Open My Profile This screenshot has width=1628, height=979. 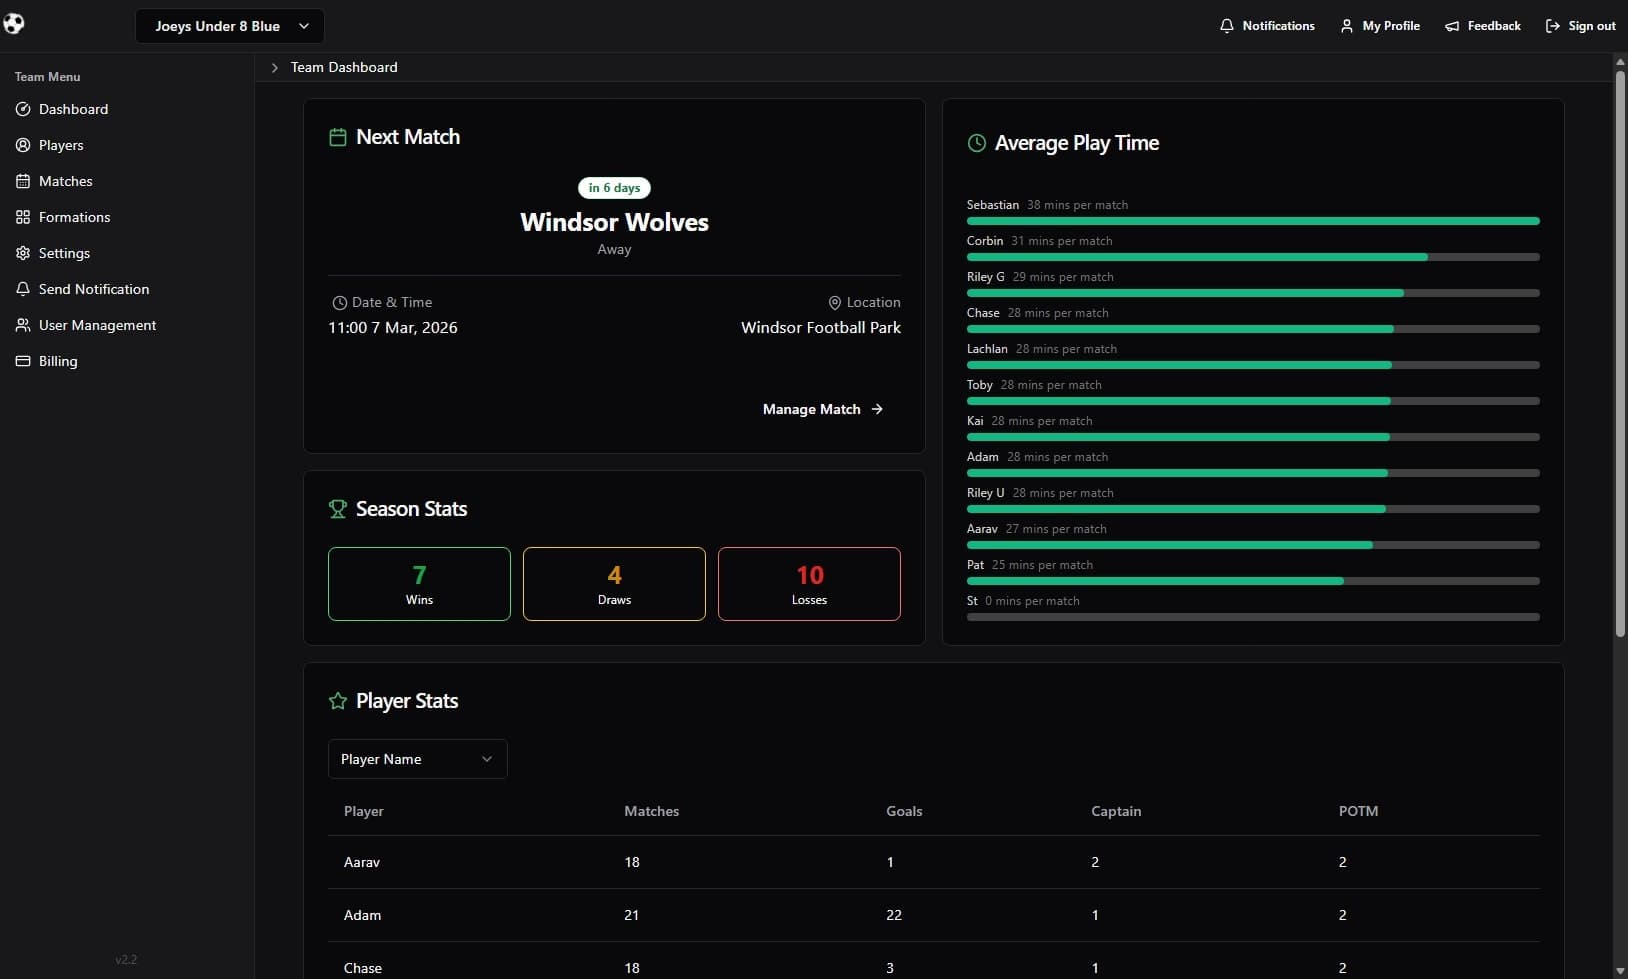click(x=1380, y=26)
